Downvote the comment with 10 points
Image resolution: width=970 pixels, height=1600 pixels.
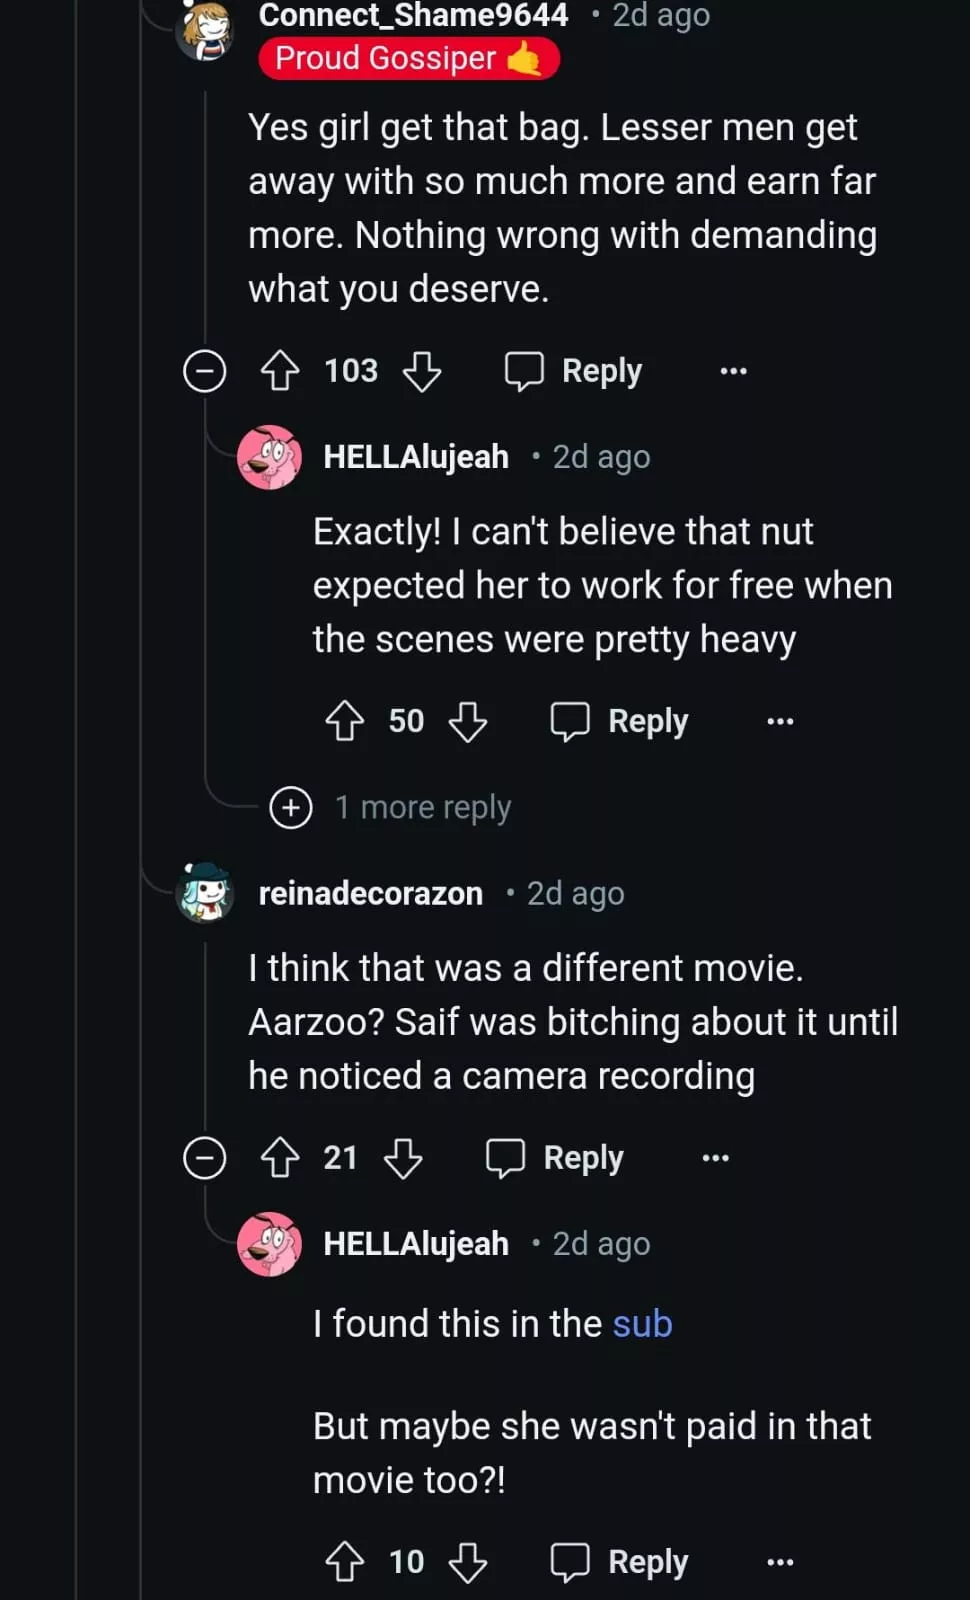tap(468, 1562)
